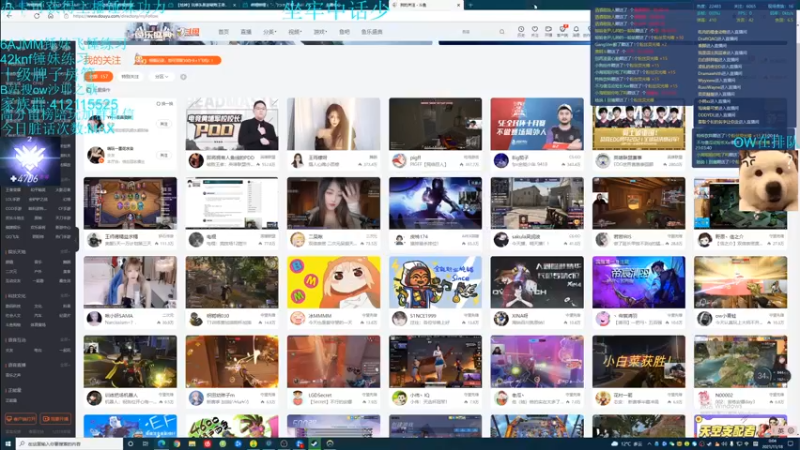Screen dimensions: 800x450
Task: Open the 鱼乐盛典 menu item
Action: point(372,32)
